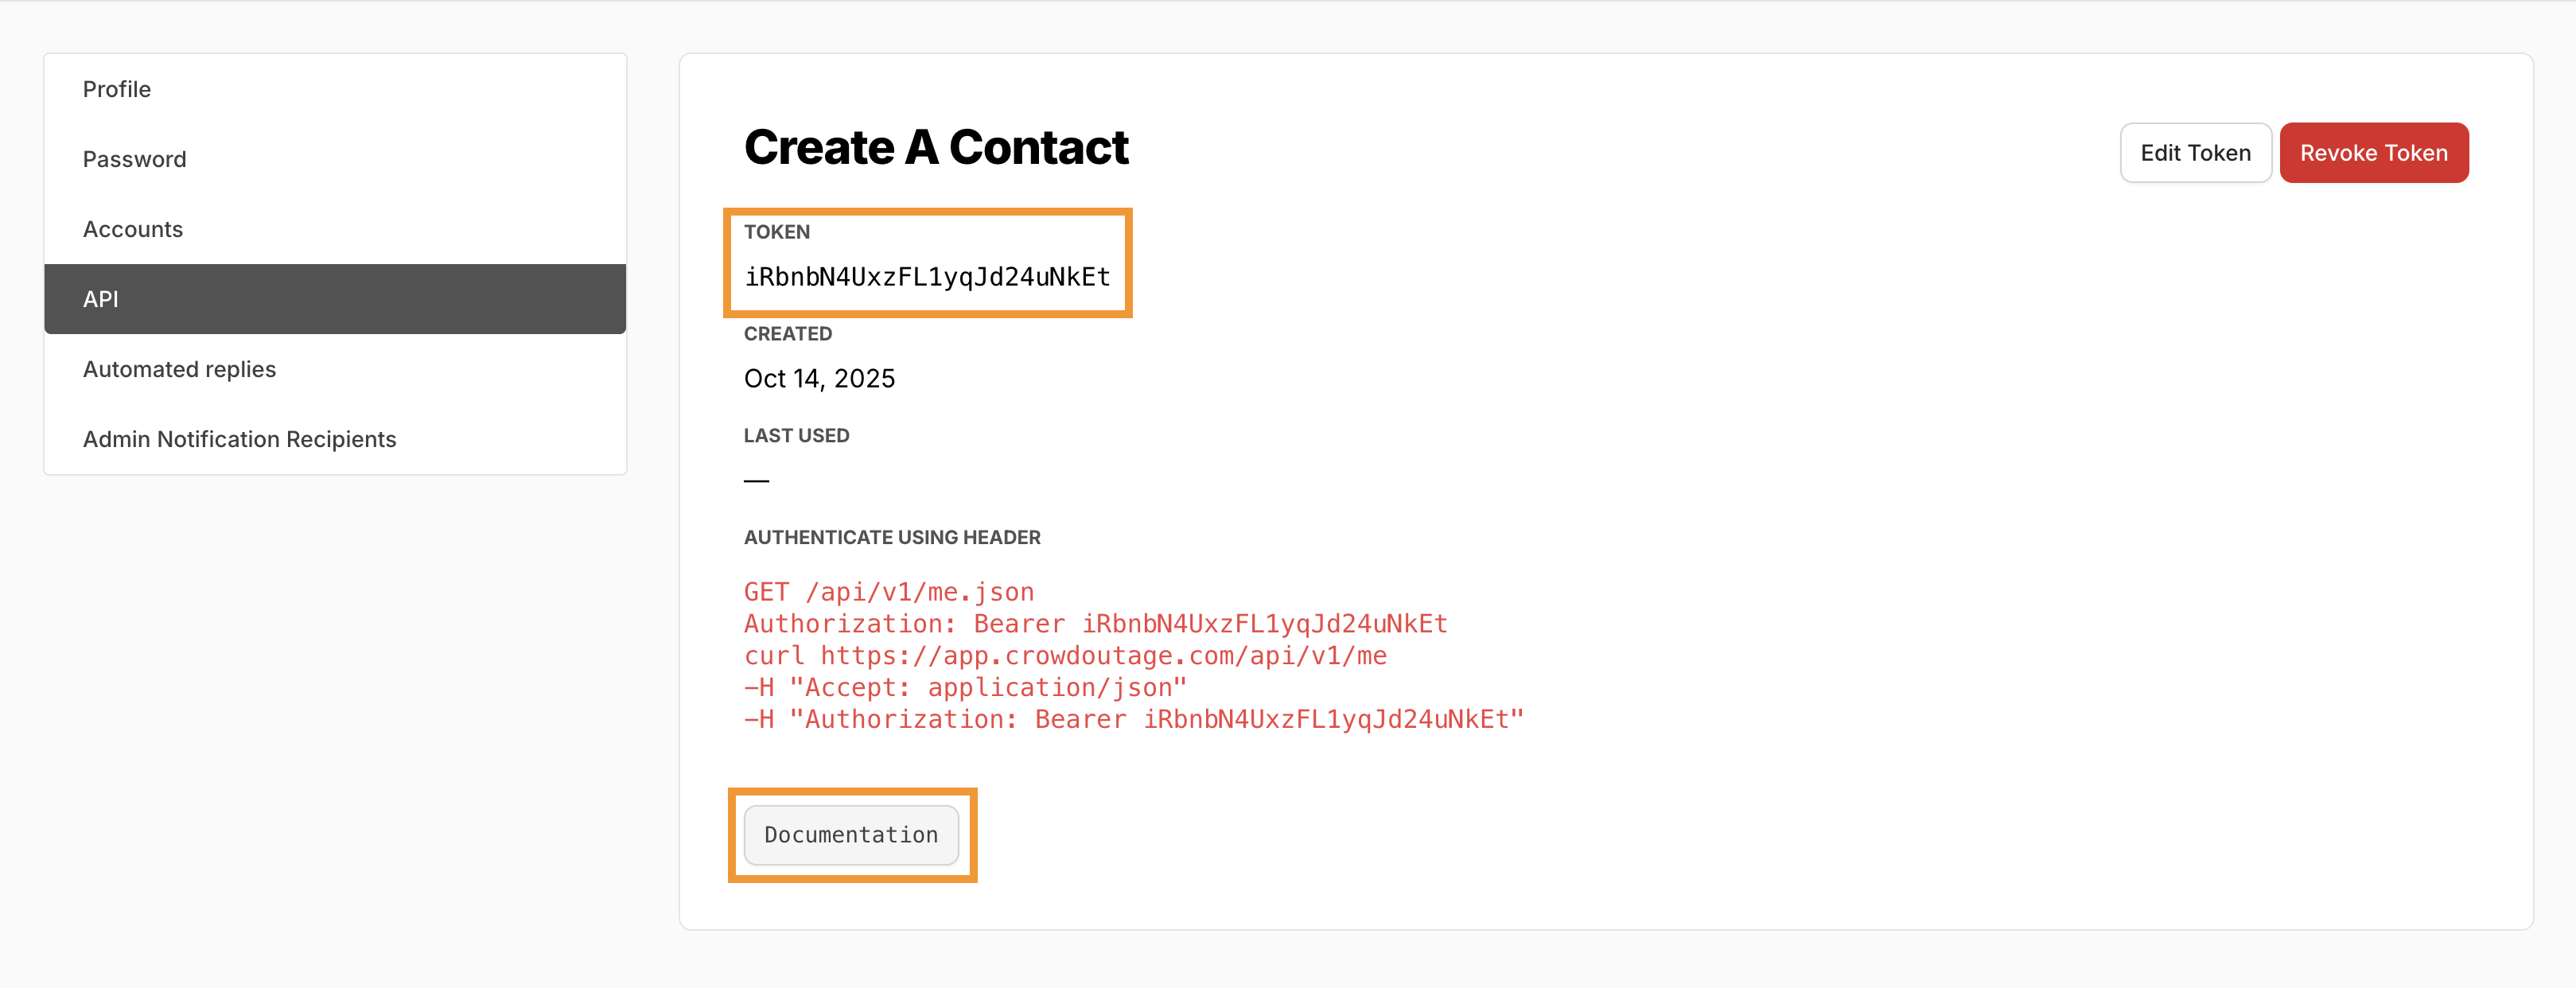Click the Accept: application/json header line
The width and height of the screenshot is (2576, 988).
click(x=965, y=688)
